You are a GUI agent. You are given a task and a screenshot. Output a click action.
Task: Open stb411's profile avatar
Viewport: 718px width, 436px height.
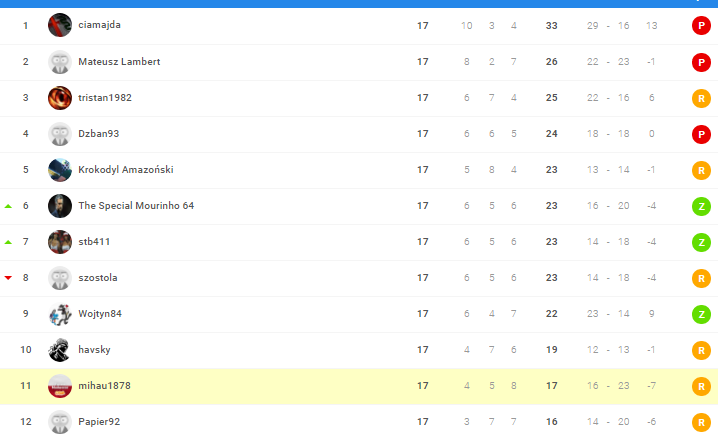[x=60, y=242]
